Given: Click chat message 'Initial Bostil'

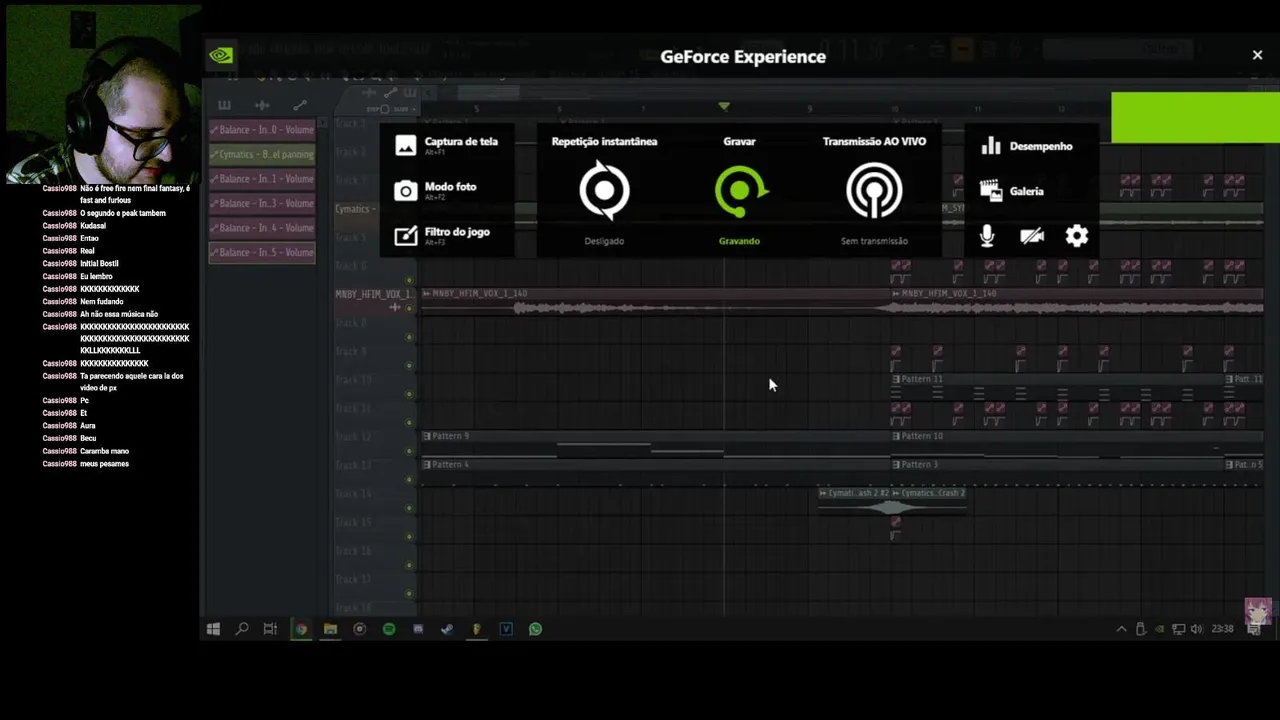Looking at the screenshot, I should [99, 264].
